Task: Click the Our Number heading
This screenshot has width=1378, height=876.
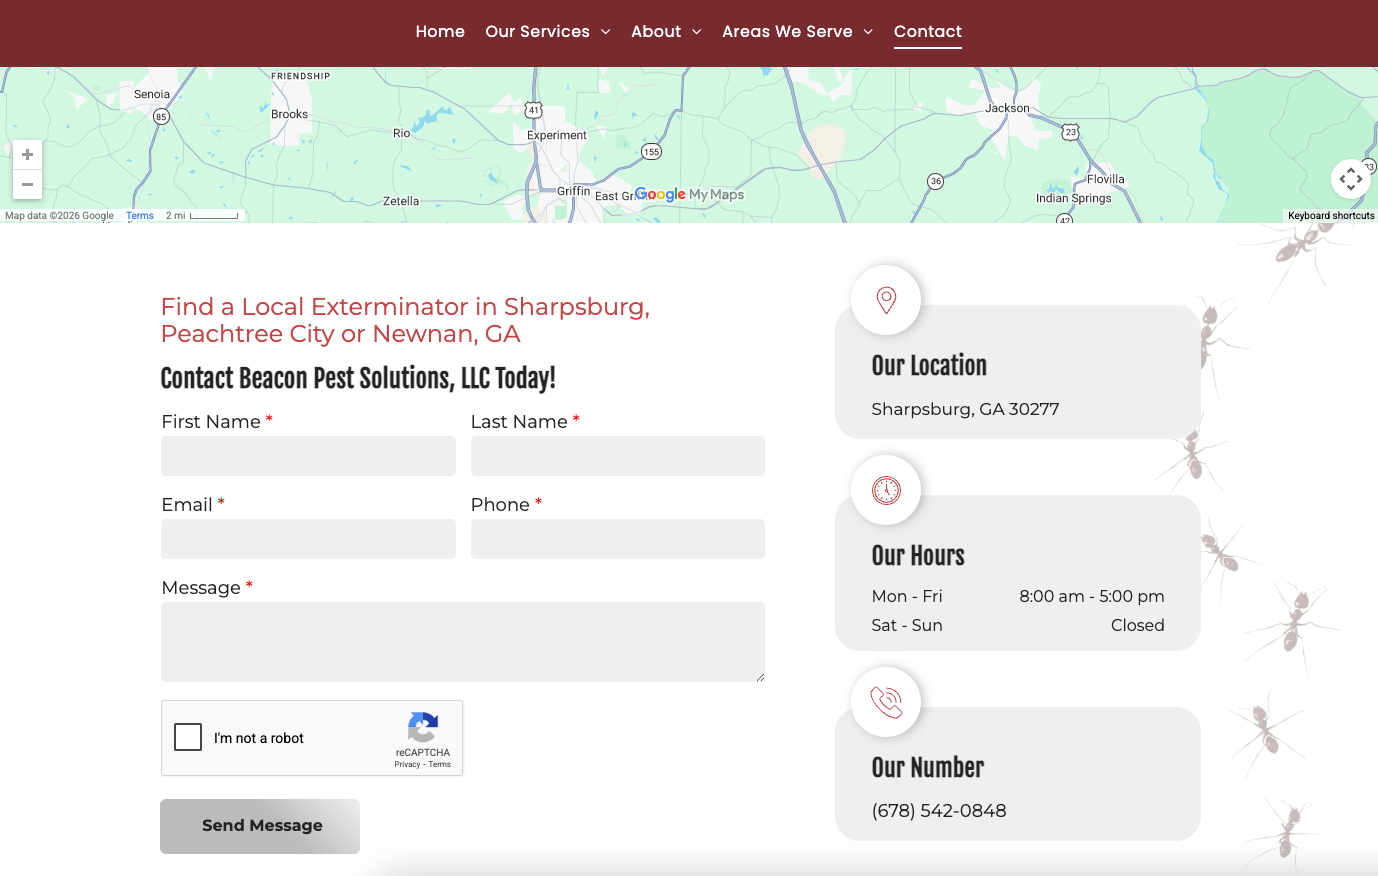Action: click(928, 768)
